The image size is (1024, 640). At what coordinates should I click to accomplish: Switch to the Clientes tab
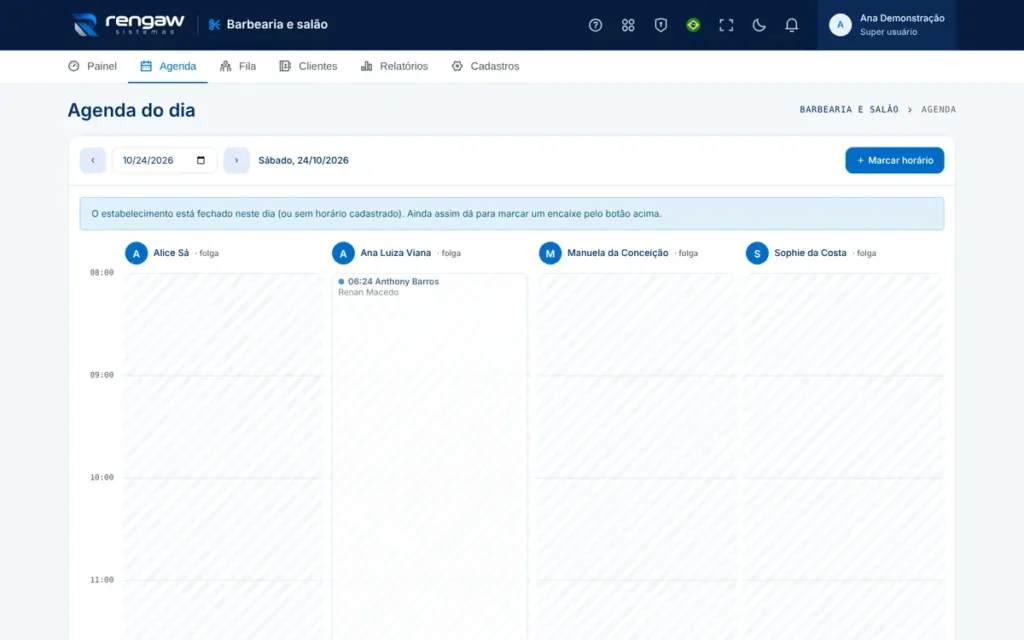[x=308, y=66]
